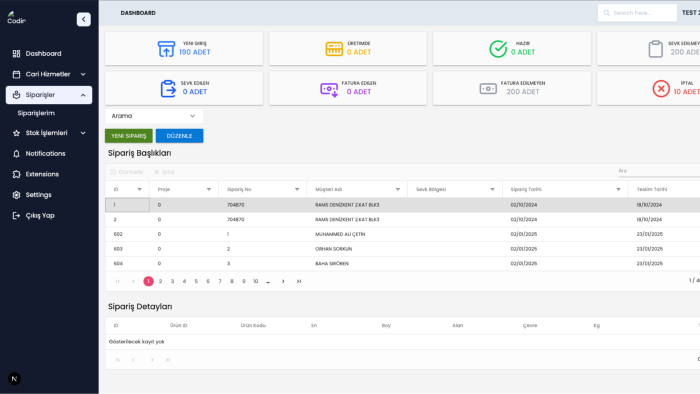The width and height of the screenshot is (700, 394).
Task: Click the Yeni Giriş upload box icon
Action: (166, 49)
